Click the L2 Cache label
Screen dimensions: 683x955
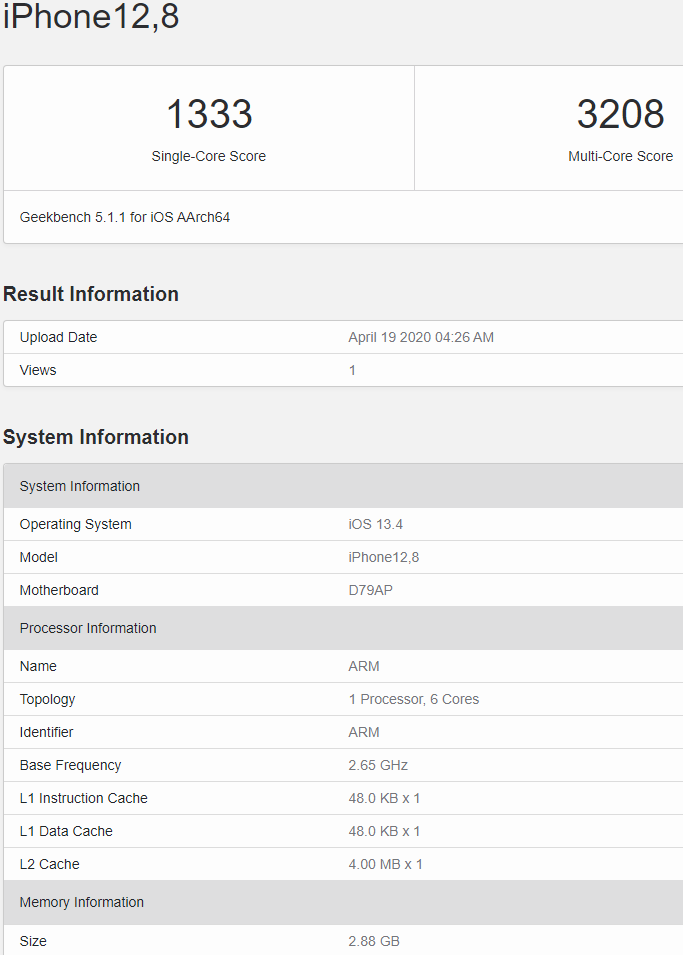[49, 864]
